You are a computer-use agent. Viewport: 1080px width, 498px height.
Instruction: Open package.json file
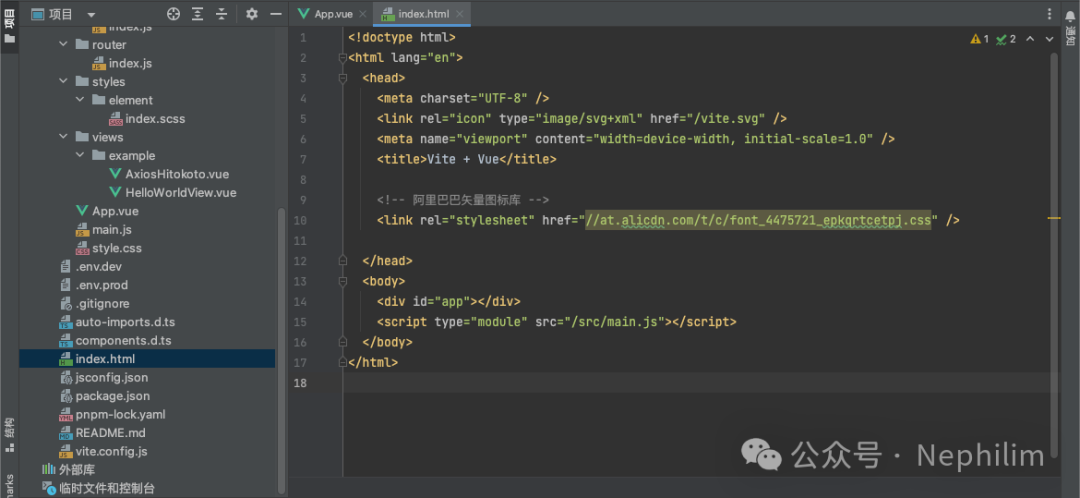104,396
